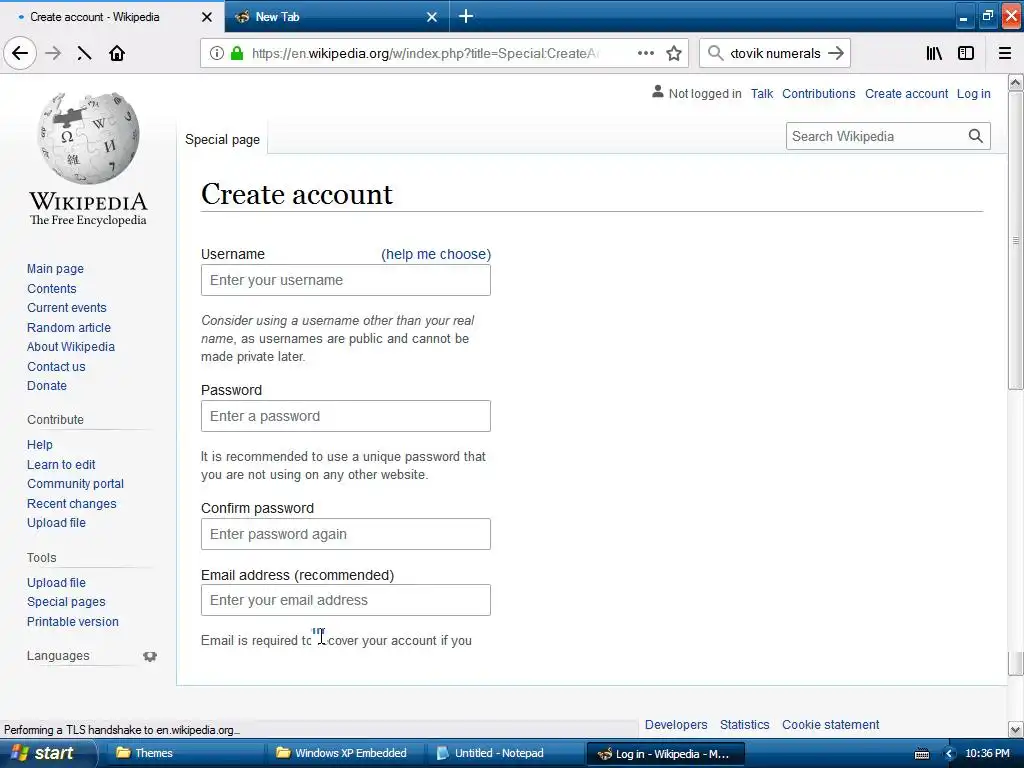
Task: Click the Email address input field
Action: tap(345, 600)
